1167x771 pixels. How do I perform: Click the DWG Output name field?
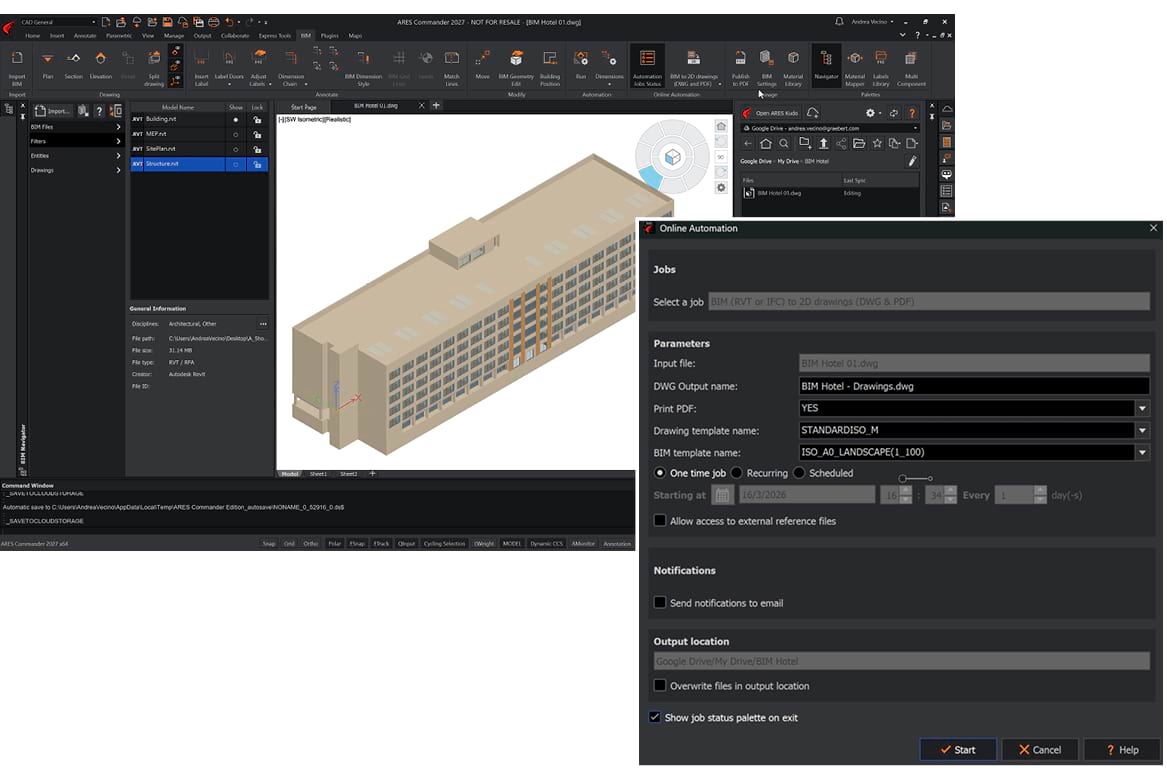(x=973, y=386)
